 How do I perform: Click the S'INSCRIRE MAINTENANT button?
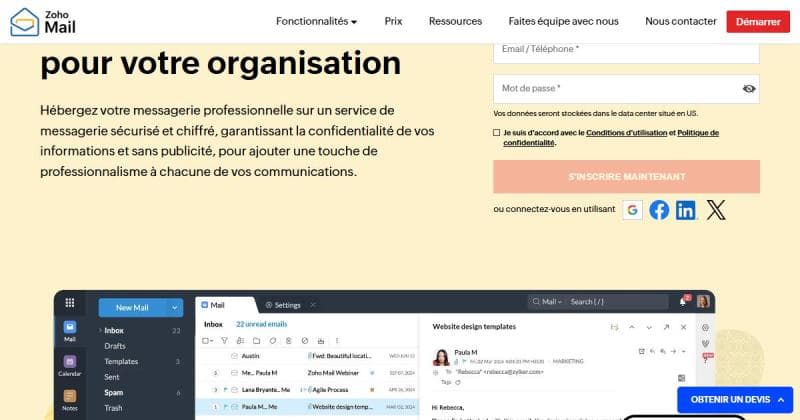point(626,177)
